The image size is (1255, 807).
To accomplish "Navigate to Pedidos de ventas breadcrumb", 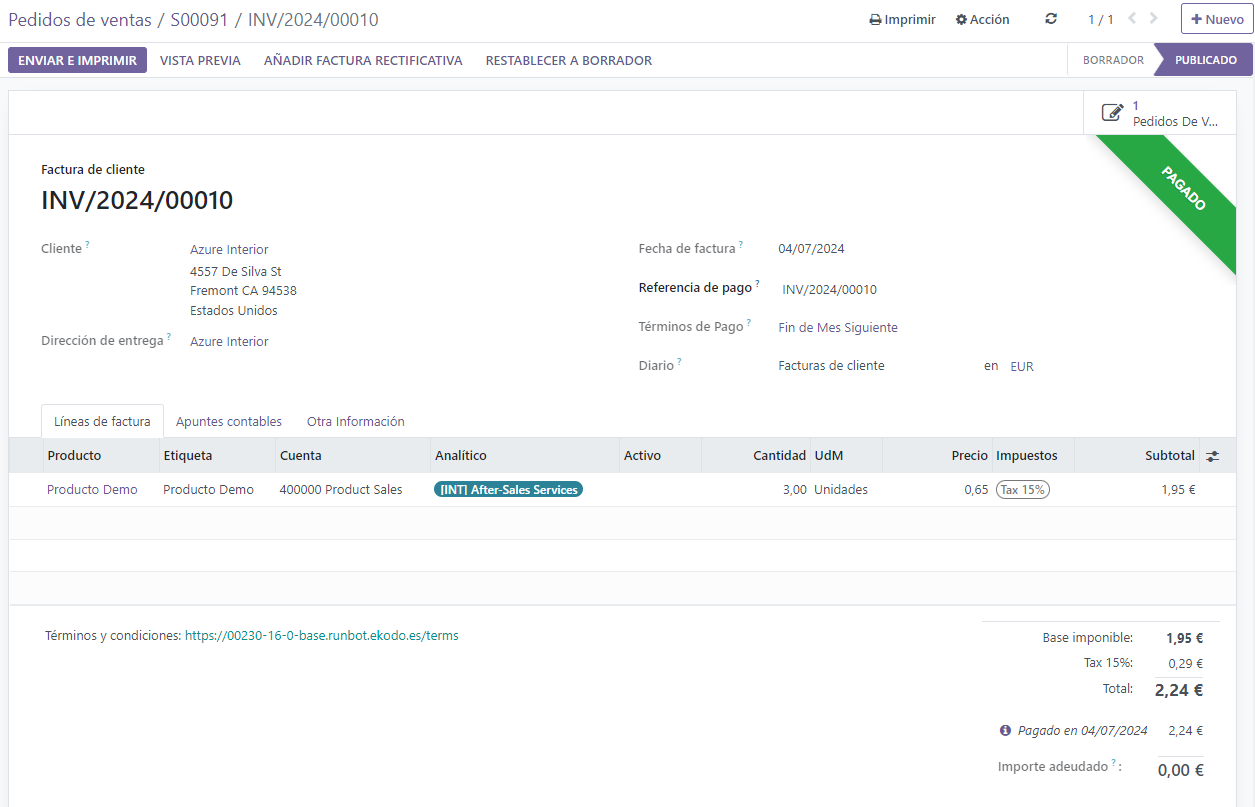I will tap(79, 20).
